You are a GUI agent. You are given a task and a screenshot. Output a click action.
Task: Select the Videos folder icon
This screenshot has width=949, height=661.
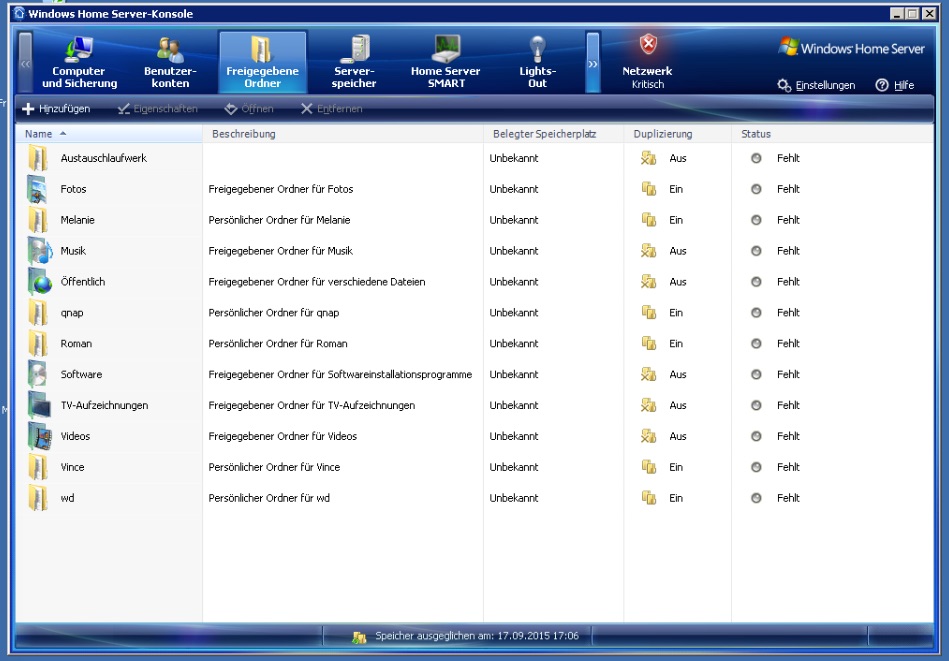point(39,436)
